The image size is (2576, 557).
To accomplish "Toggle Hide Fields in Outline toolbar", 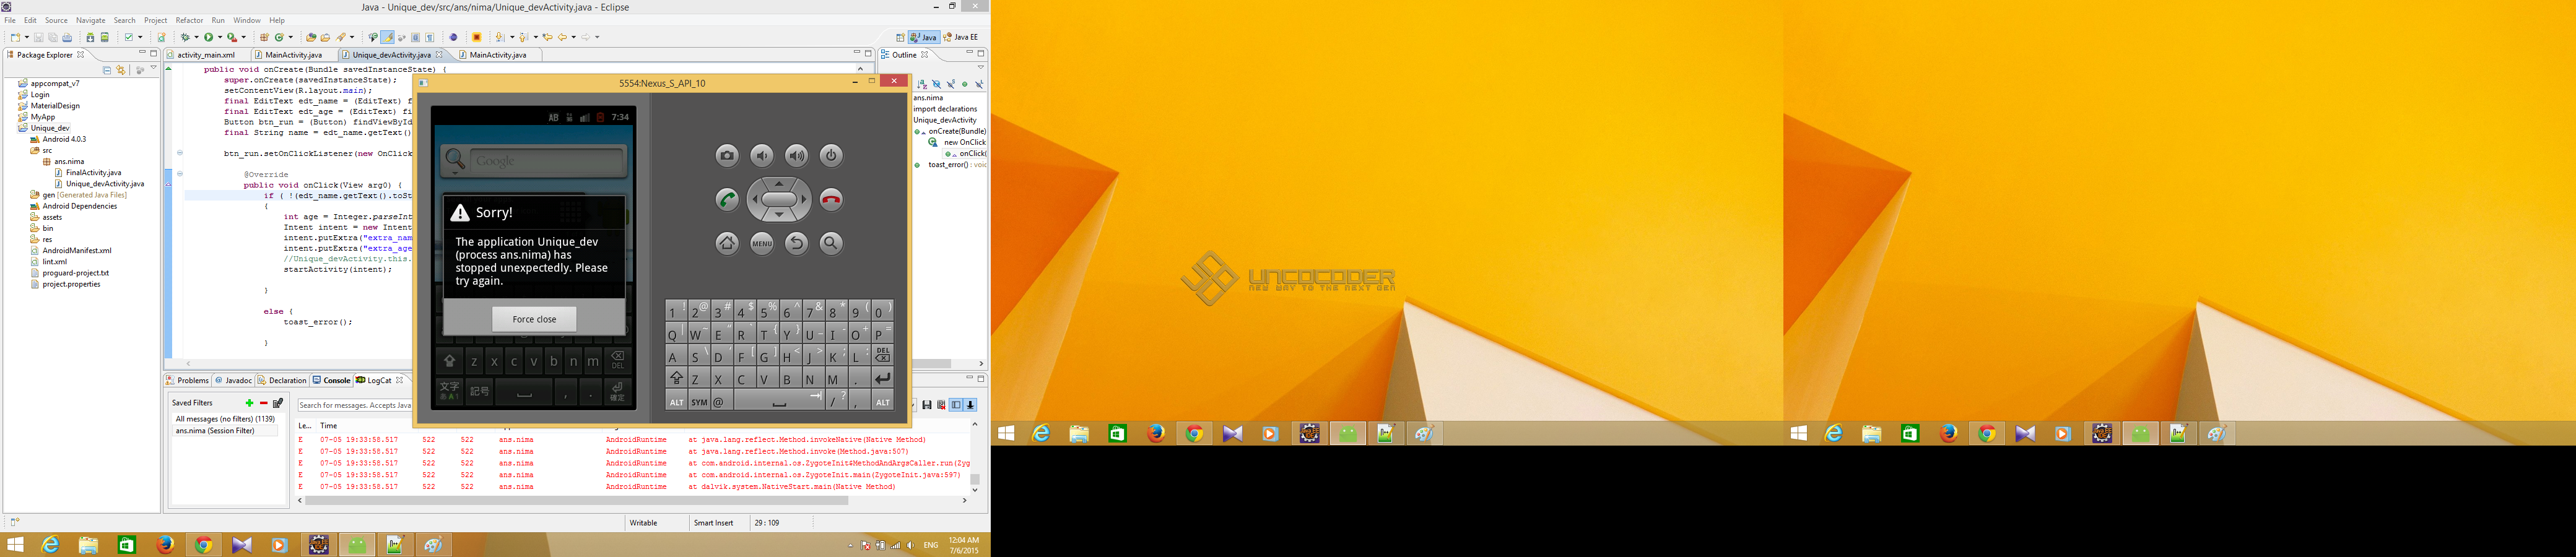I will point(937,84).
